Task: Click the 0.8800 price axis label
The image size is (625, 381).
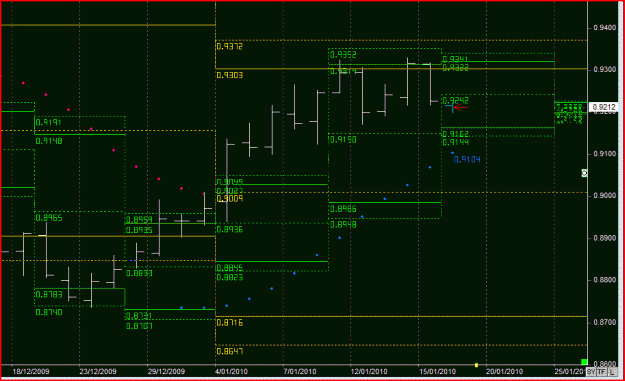Action: 604,280
